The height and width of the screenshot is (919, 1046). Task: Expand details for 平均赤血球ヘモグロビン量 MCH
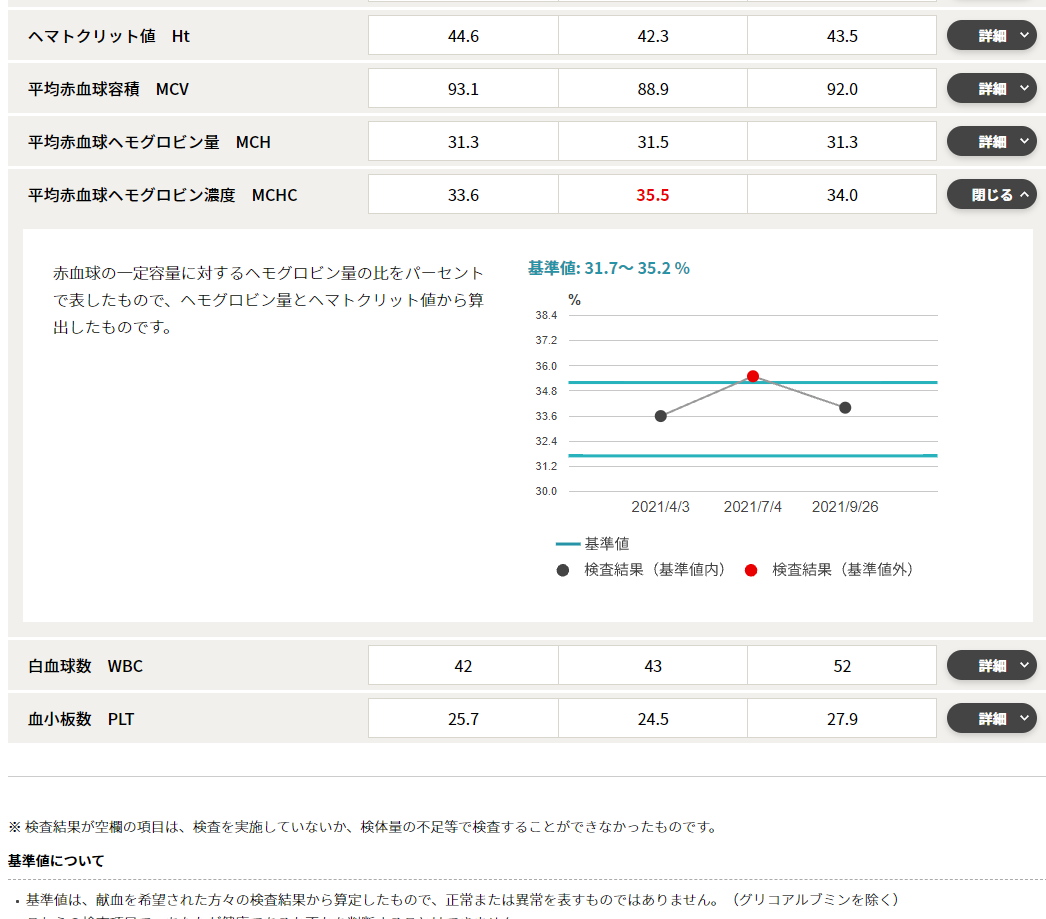991,140
